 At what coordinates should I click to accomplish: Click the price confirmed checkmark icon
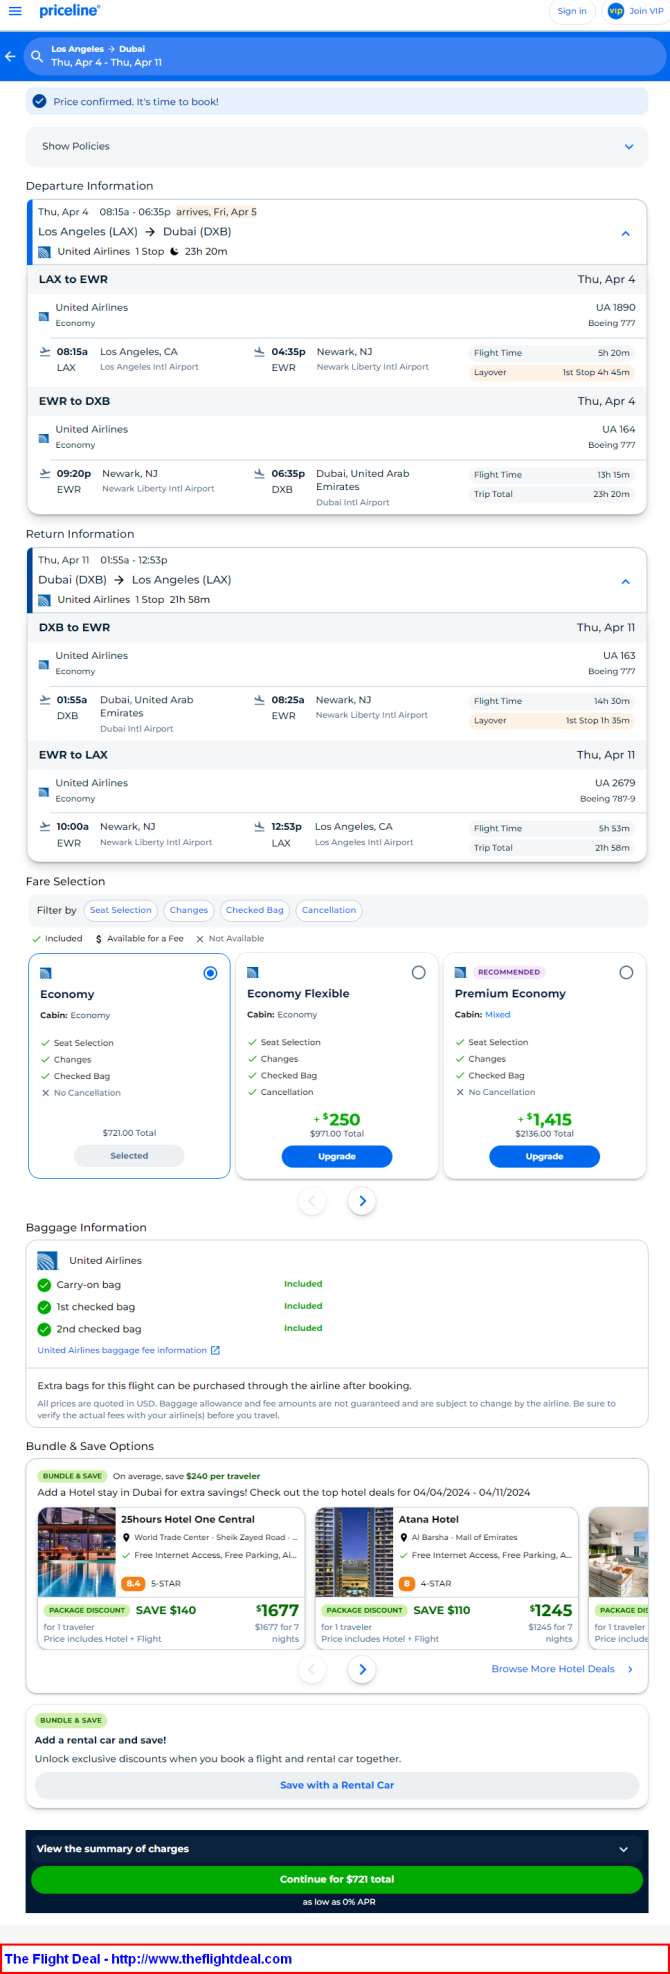(x=40, y=101)
